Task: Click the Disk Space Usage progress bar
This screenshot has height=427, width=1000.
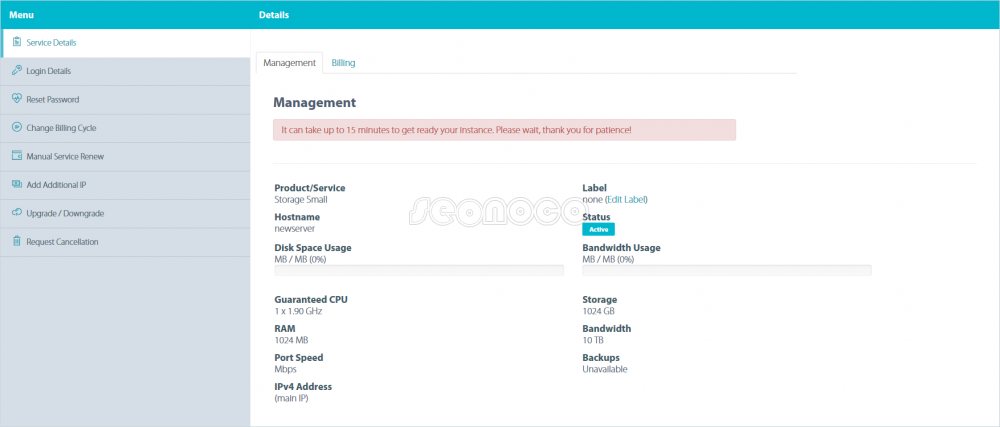Action: coord(419,270)
